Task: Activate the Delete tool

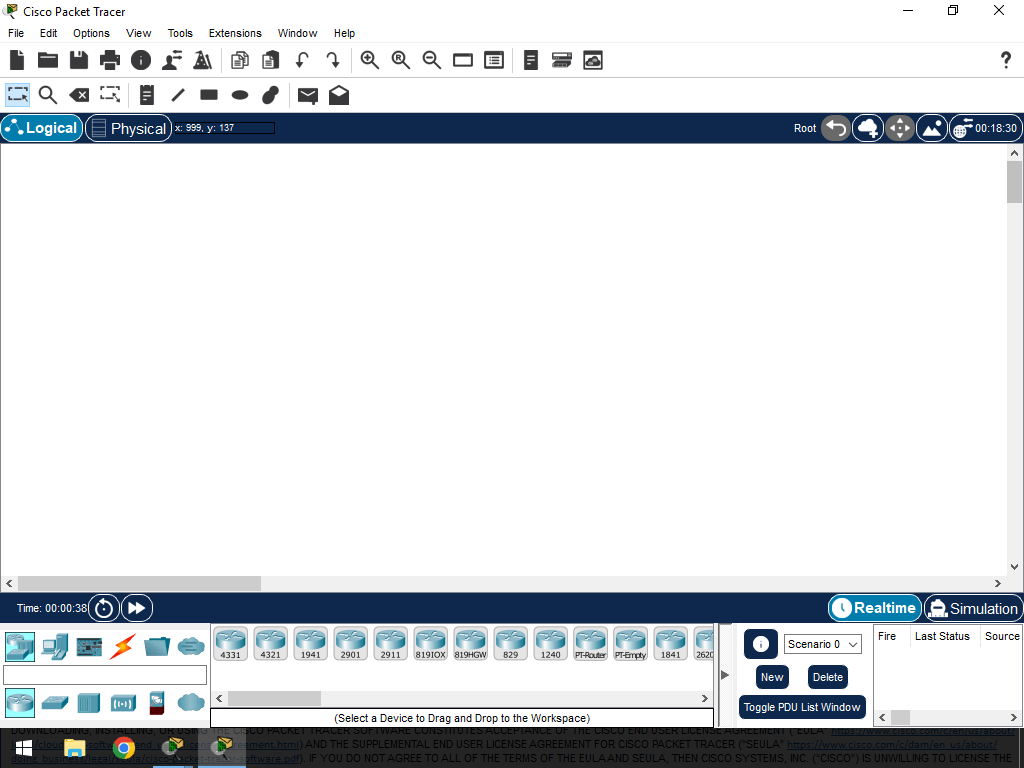Action: [79, 95]
